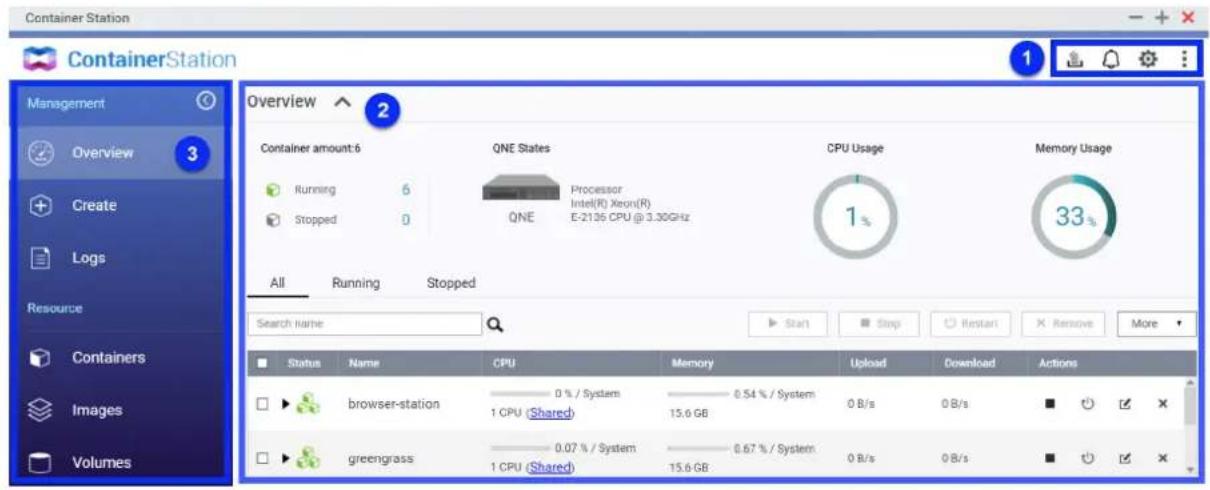Click the Remove button in the toolbar
Image resolution: width=1210 pixels, height=490 pixels.
tap(1064, 324)
